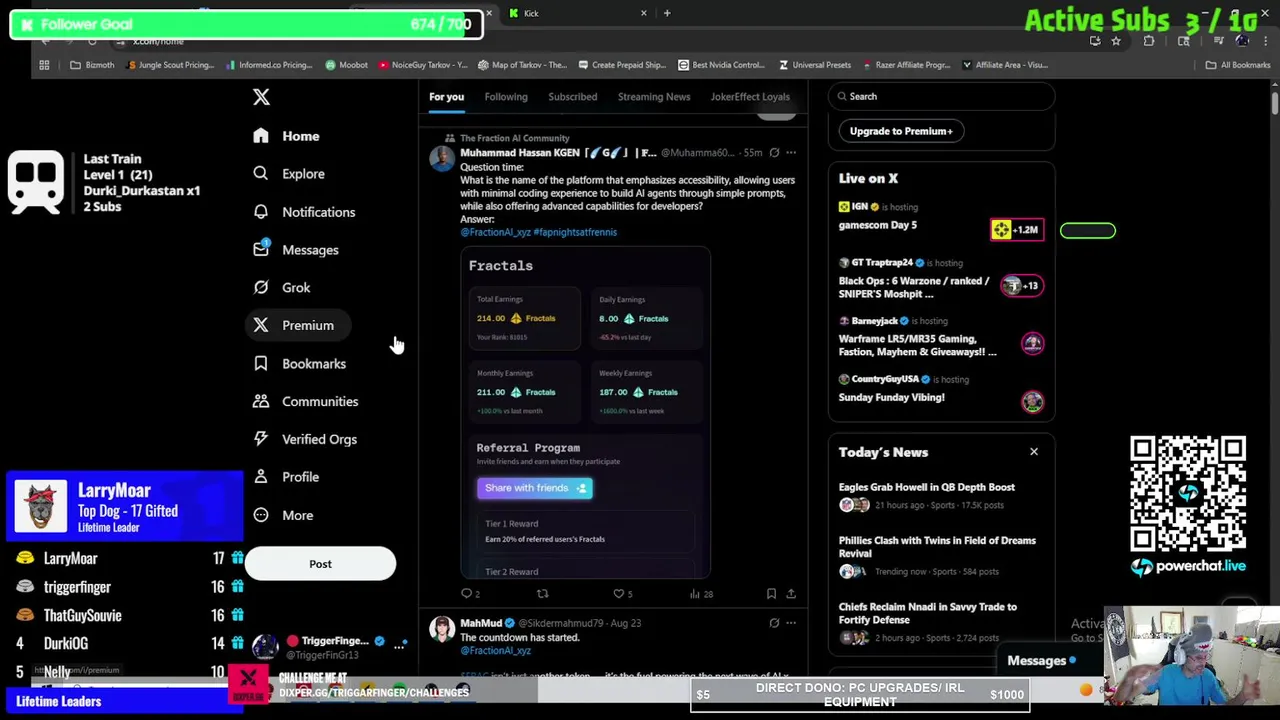Screen dimensions: 1280x720
Task: Open Barneyjack Warframe live stream
Action: (x=941, y=338)
